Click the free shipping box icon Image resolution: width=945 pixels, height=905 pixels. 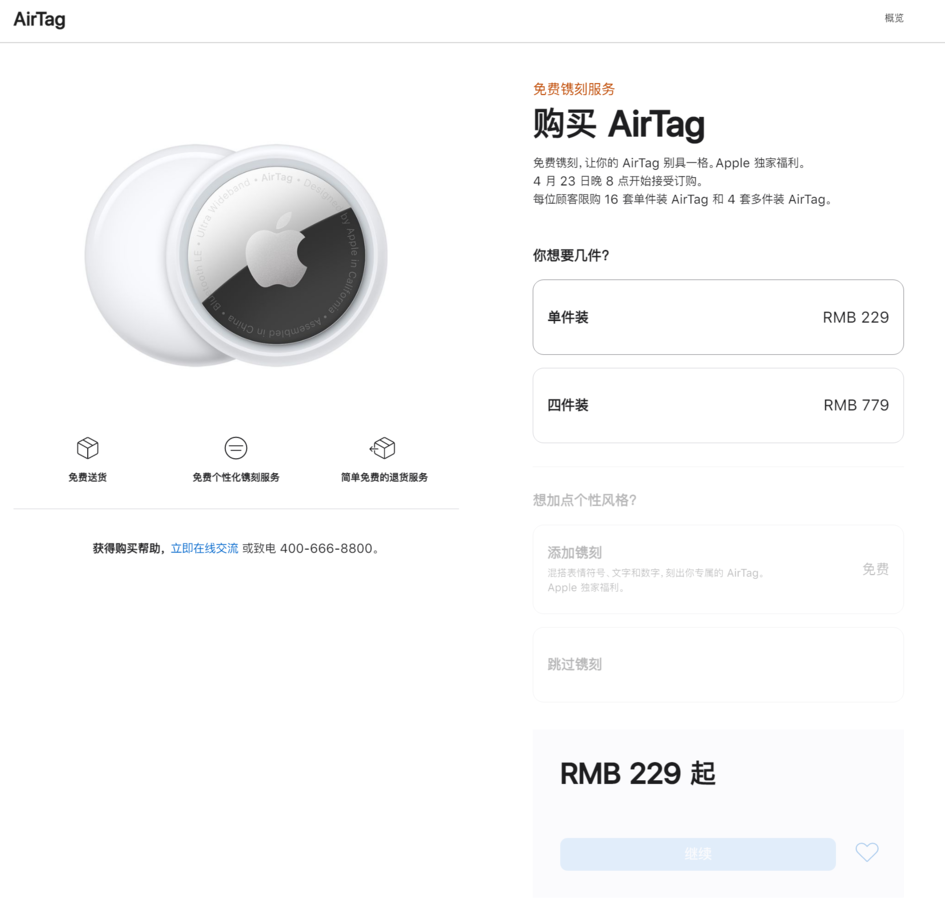[87, 448]
